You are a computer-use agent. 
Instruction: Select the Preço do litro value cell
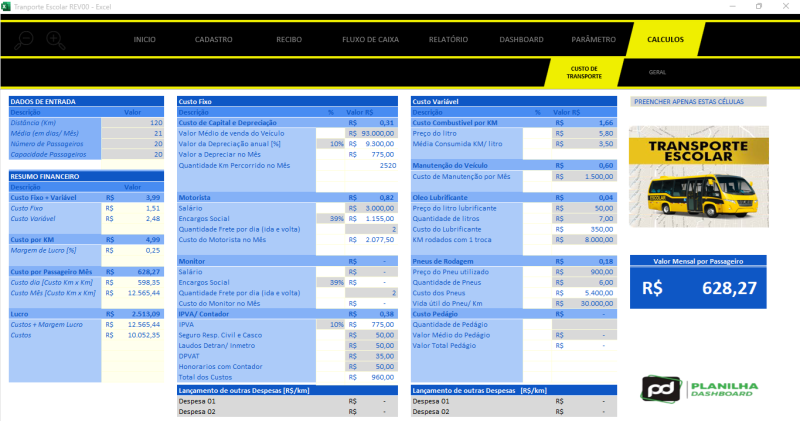tap(585, 133)
